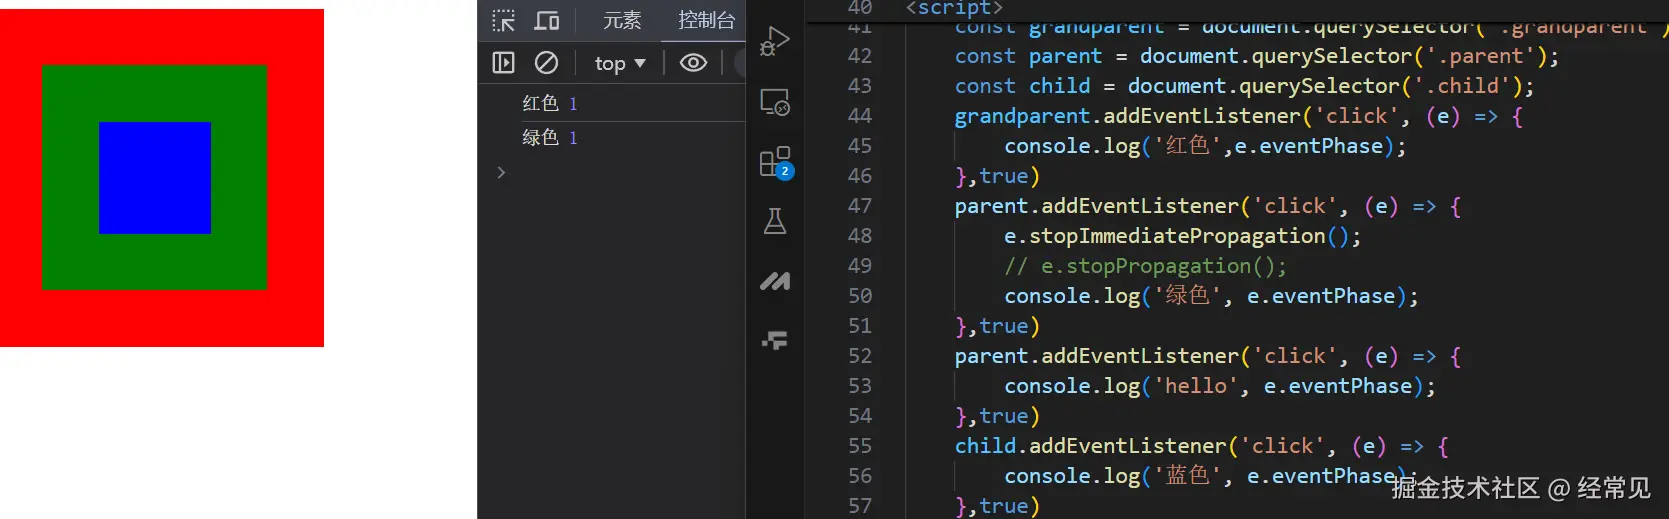
Task: Click the <script> tag on line 40
Action: 954,8
